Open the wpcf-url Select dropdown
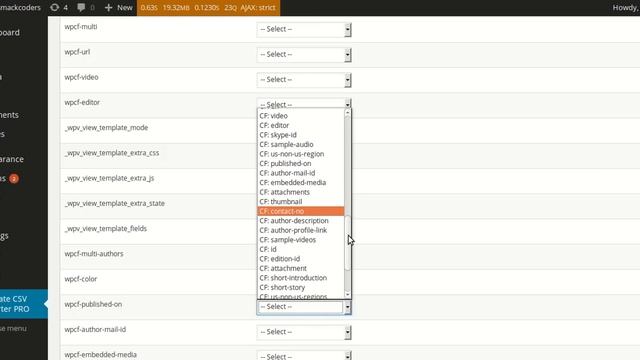Image resolution: width=640 pixels, height=360 pixels. pyautogui.click(x=304, y=55)
